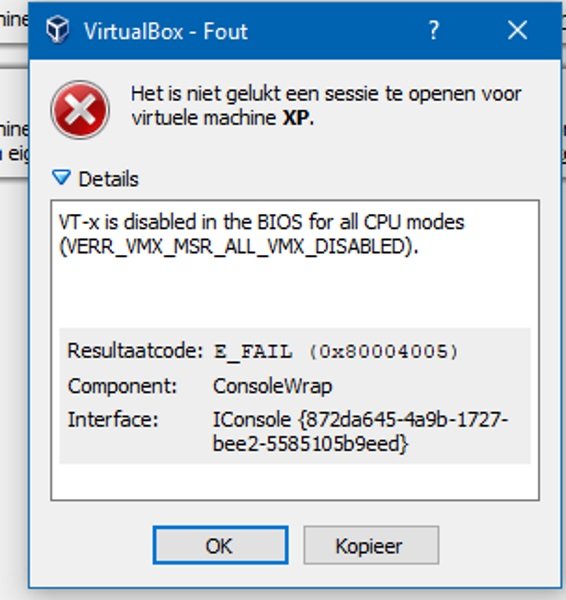The width and height of the screenshot is (566, 600).
Task: Click the ConsoleWrap component value
Action: click(272, 386)
